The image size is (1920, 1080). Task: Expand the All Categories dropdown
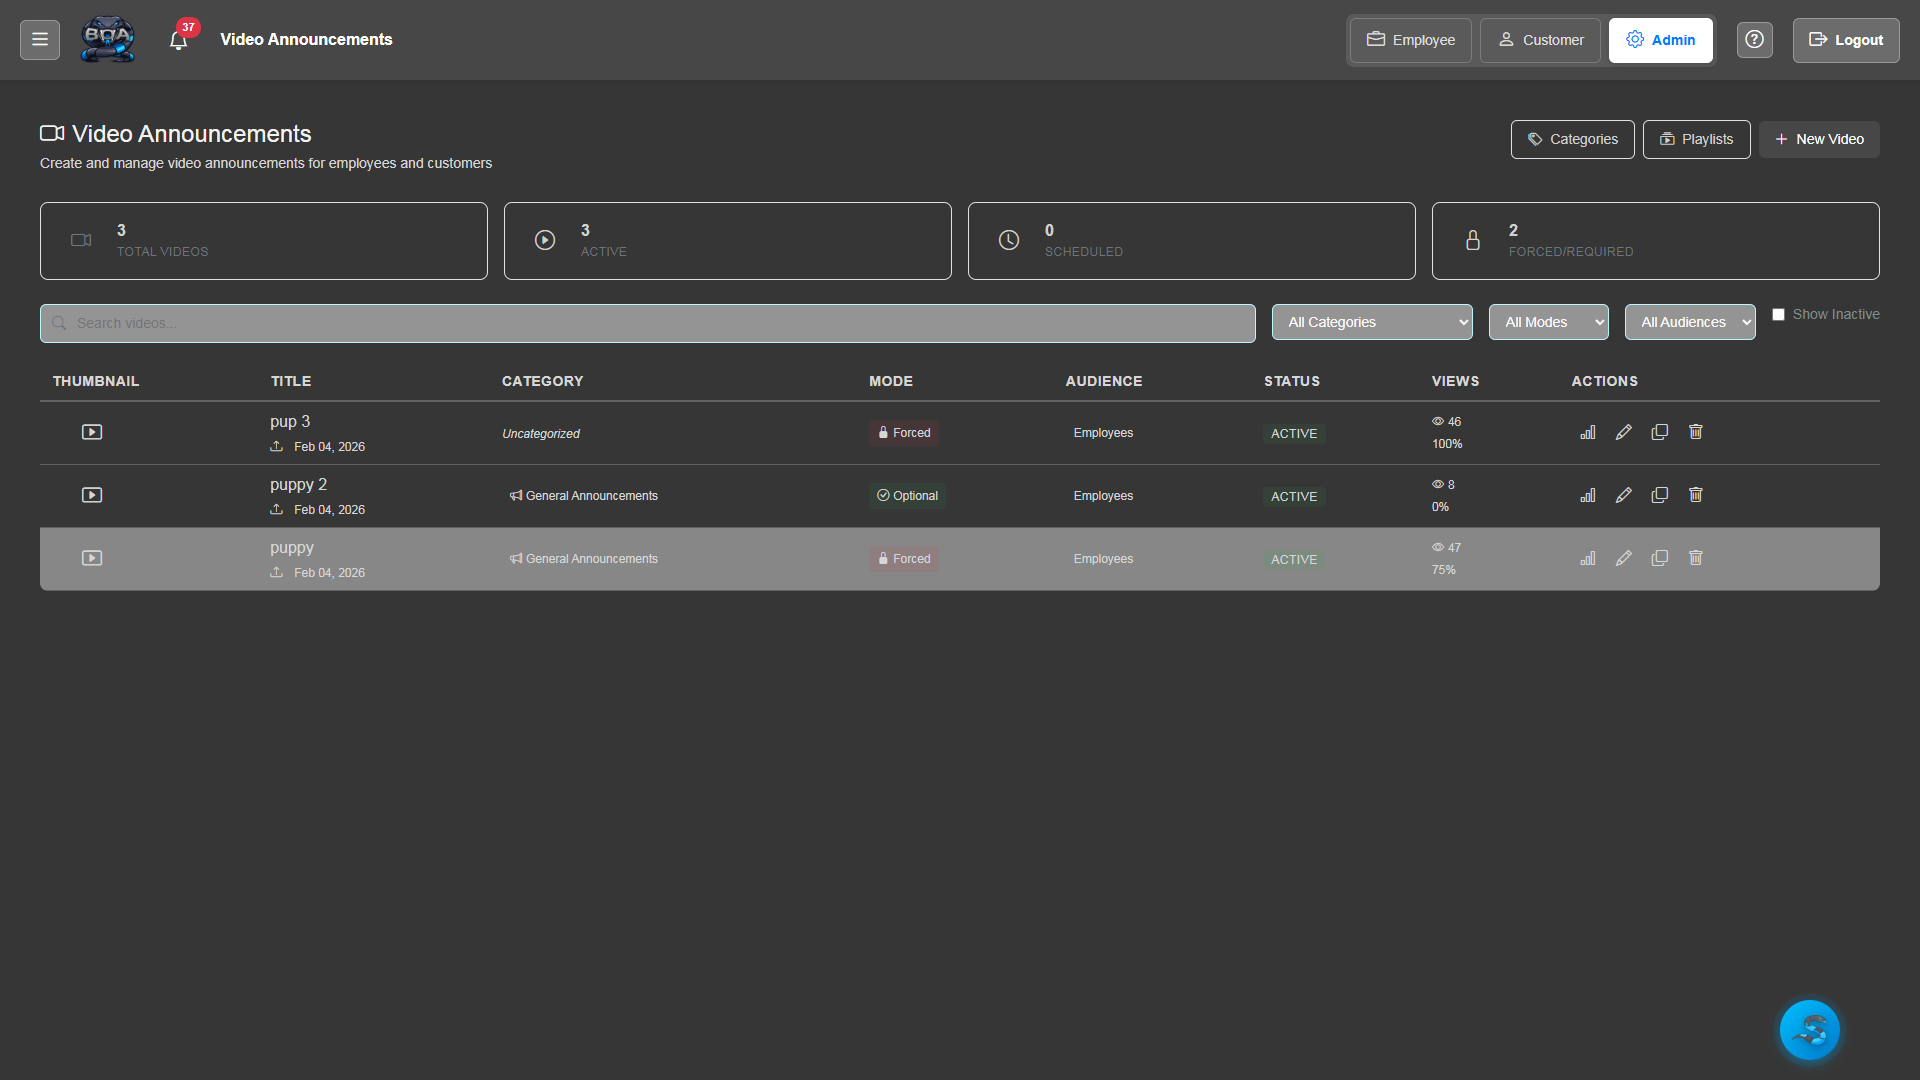[1371, 322]
